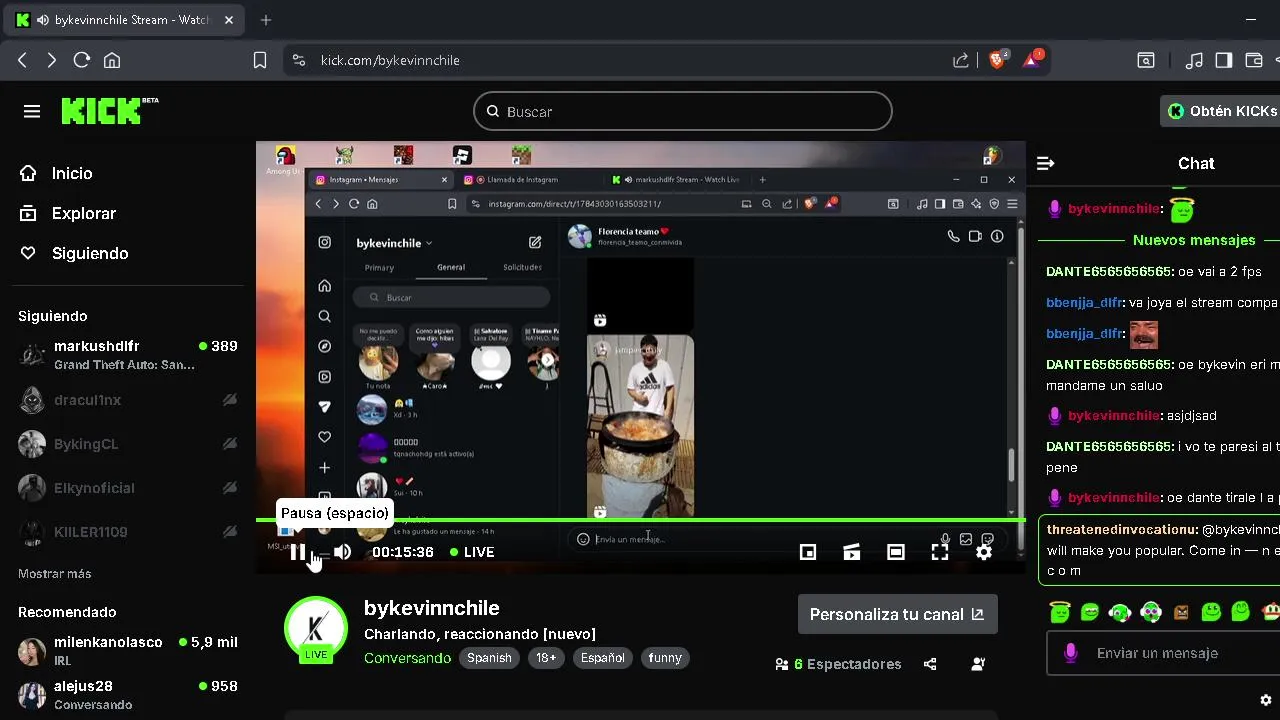This screenshot has height=720, width=1280.
Task: Open the hamburger menu beside Kick logo
Action: (x=32, y=111)
